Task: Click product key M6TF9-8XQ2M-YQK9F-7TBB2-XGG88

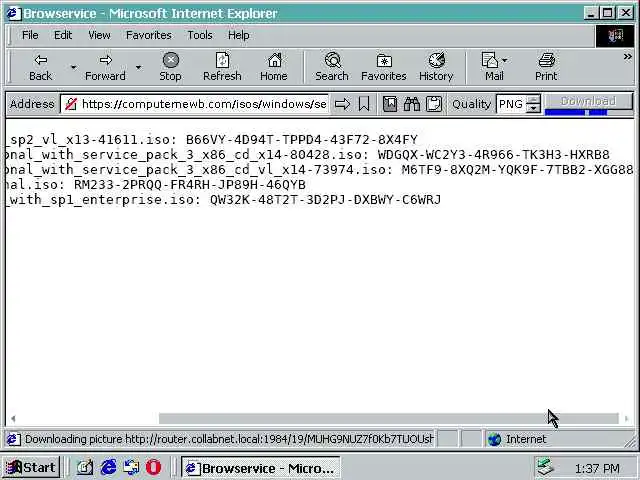Action: [x=518, y=170]
